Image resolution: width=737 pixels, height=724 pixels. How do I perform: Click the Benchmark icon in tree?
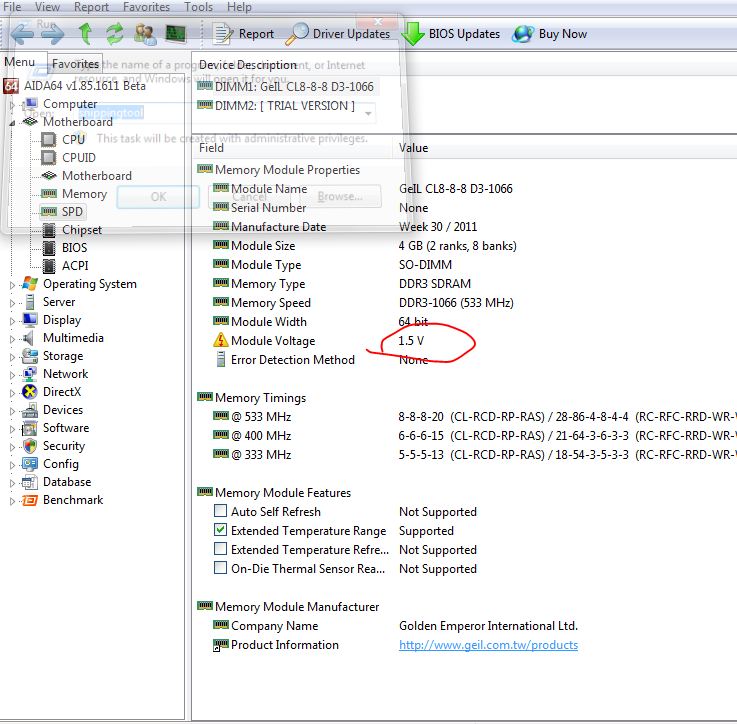click(30, 500)
